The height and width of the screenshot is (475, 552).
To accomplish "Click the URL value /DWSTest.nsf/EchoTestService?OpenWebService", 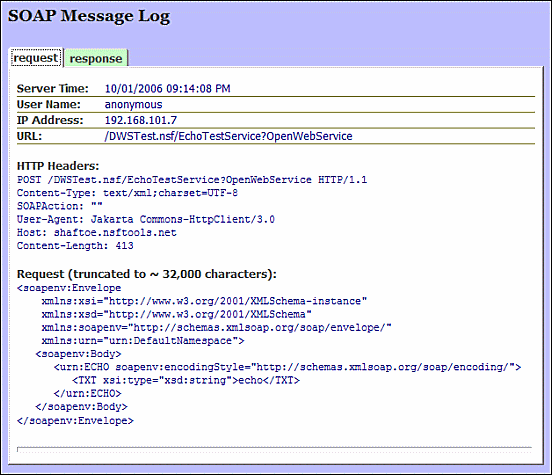I will click(228, 136).
